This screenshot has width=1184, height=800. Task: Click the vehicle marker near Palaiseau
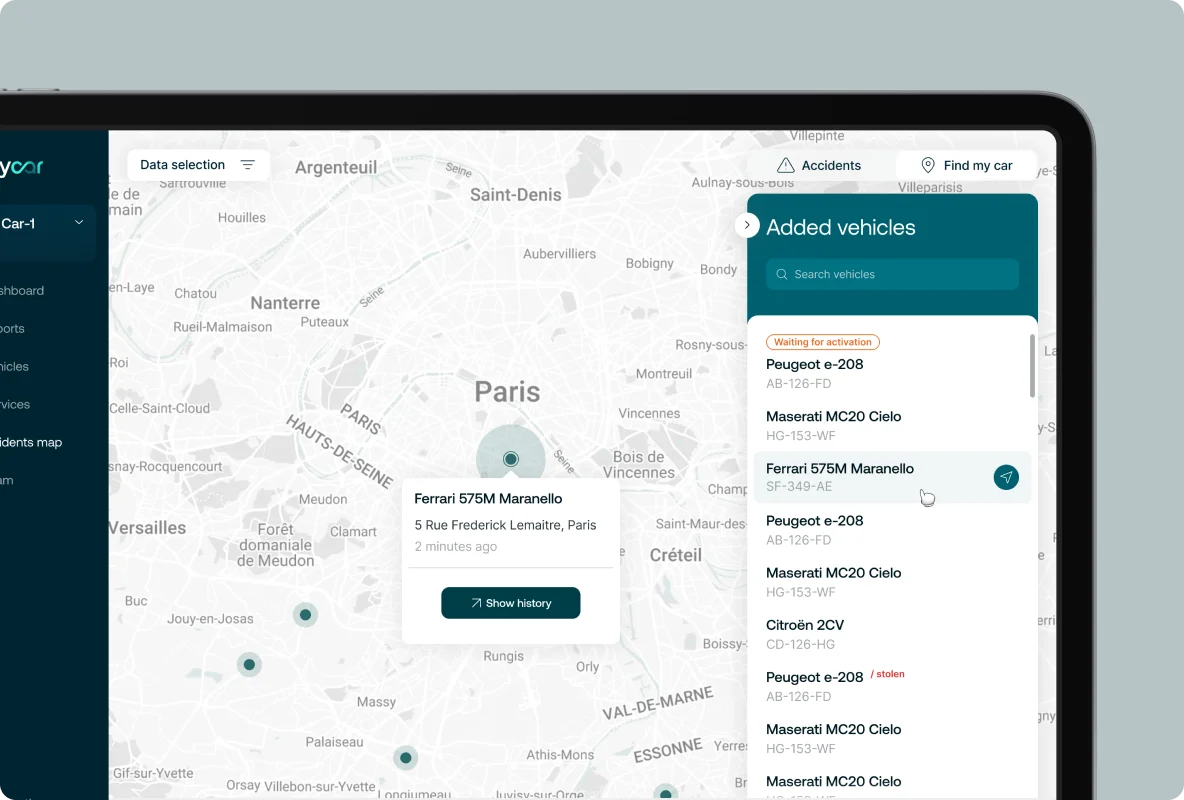pyautogui.click(x=405, y=757)
